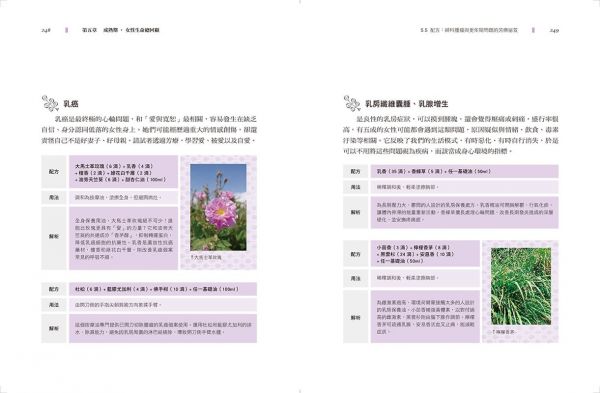The image size is (600, 393).
Task: Click page number 249 in the right header
Action: point(554,30)
